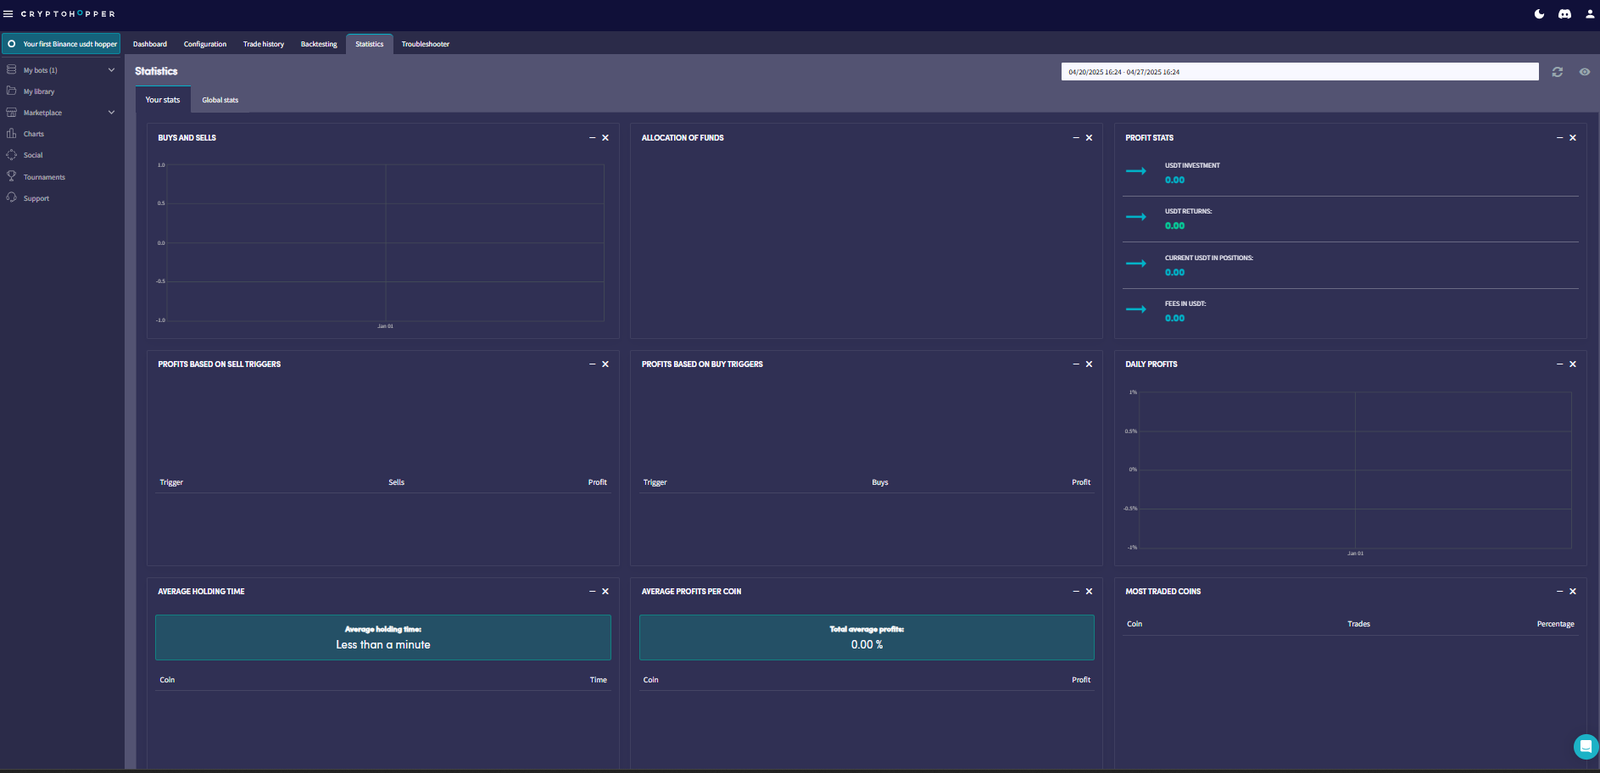1600x773 pixels.
Task: Open the hamburger menu icon
Action: pyautogui.click(x=8, y=14)
